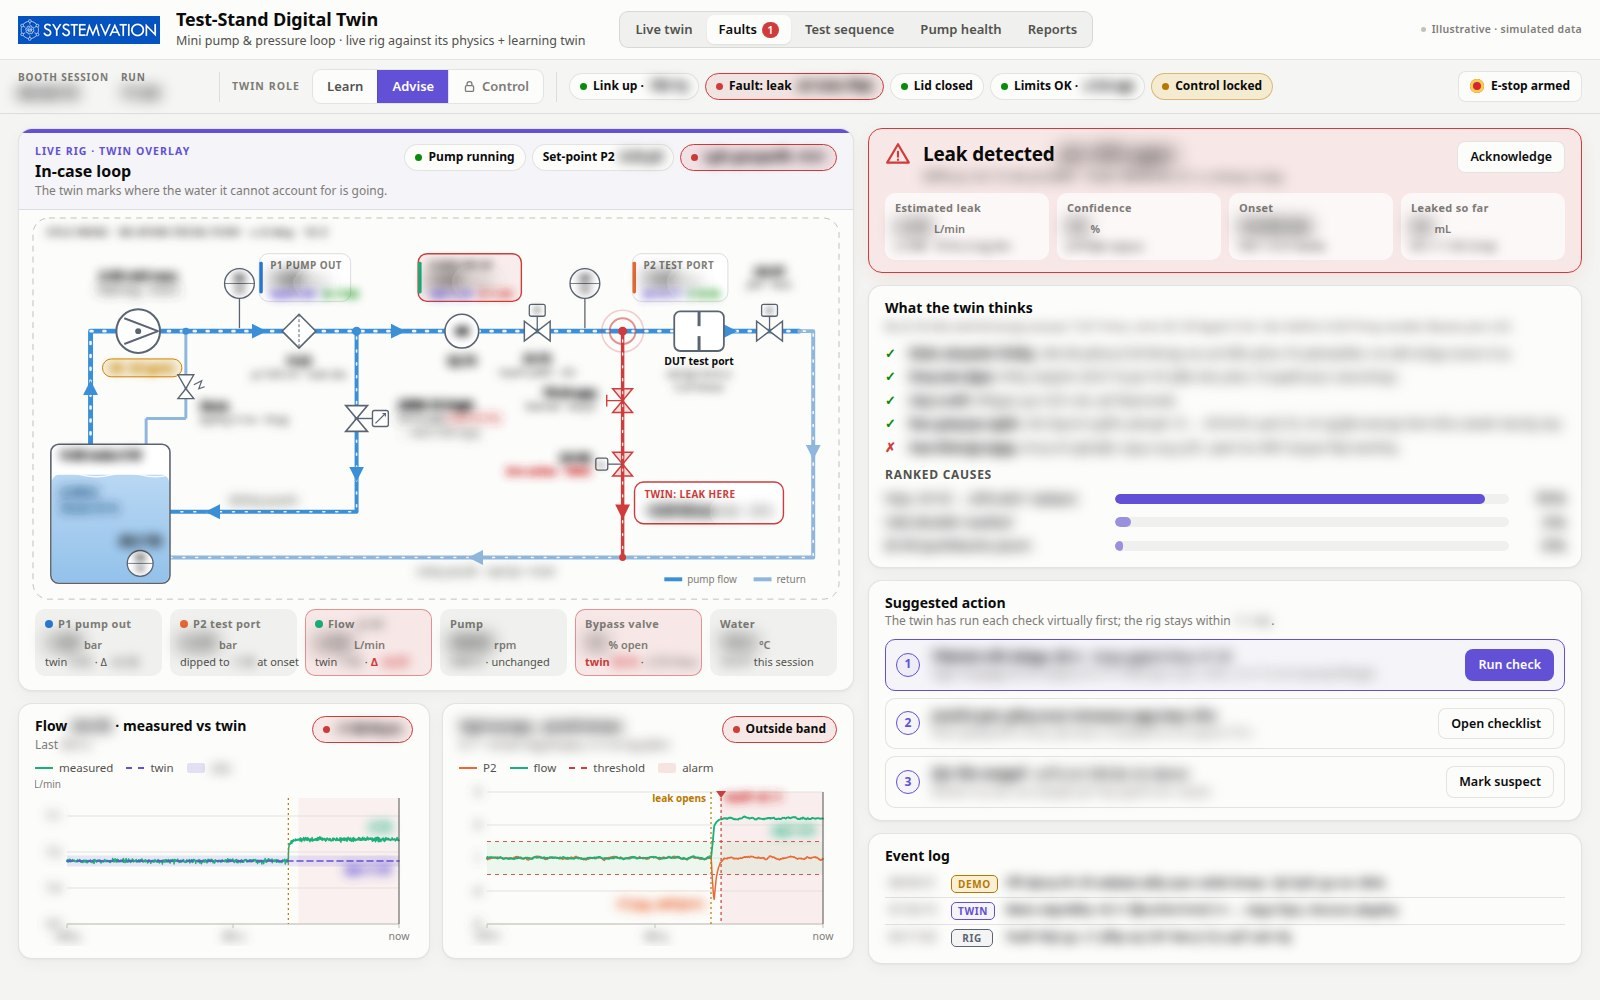Click the Control locked status pill
The image size is (1600, 1000).
click(x=1212, y=86)
